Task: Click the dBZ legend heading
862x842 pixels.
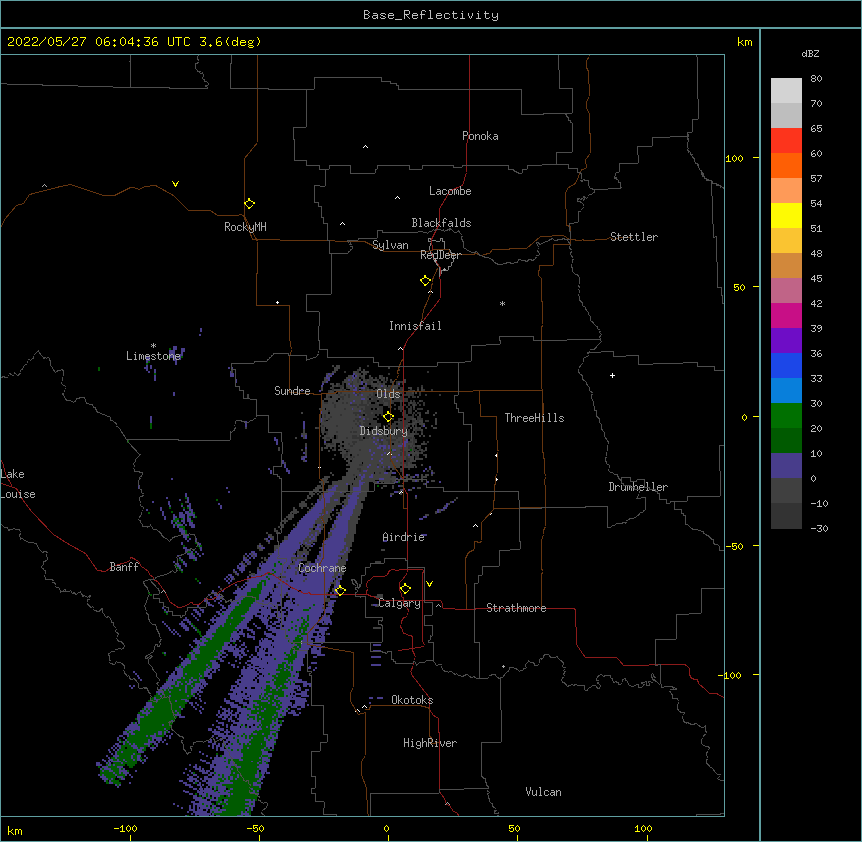Action: [x=810, y=53]
